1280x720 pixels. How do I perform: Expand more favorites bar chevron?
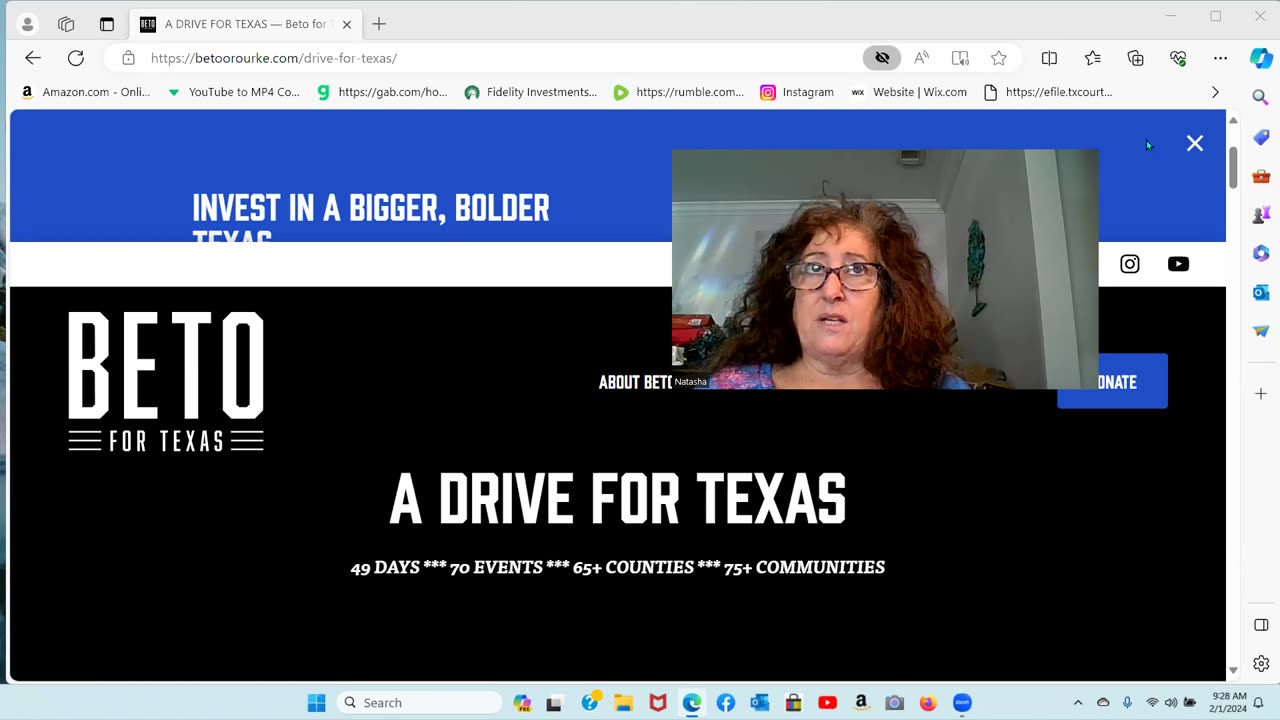pos(1215,92)
